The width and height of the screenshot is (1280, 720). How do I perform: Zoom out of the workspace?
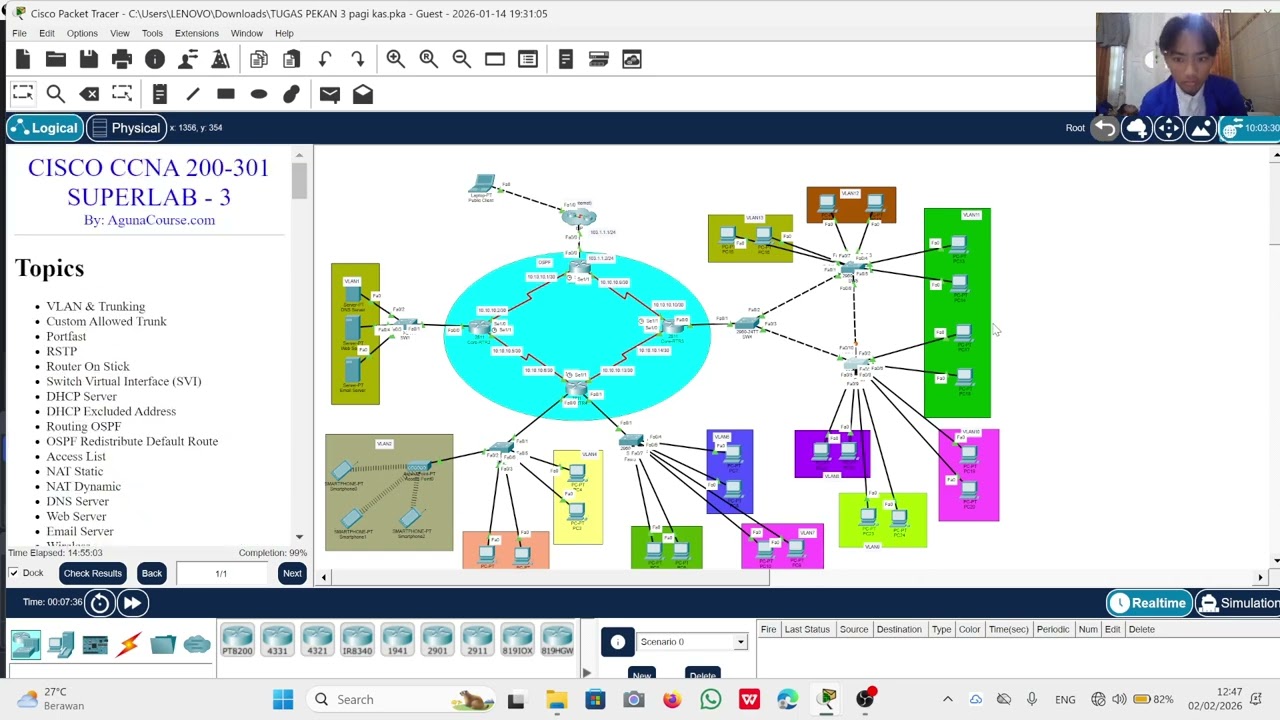(x=462, y=60)
